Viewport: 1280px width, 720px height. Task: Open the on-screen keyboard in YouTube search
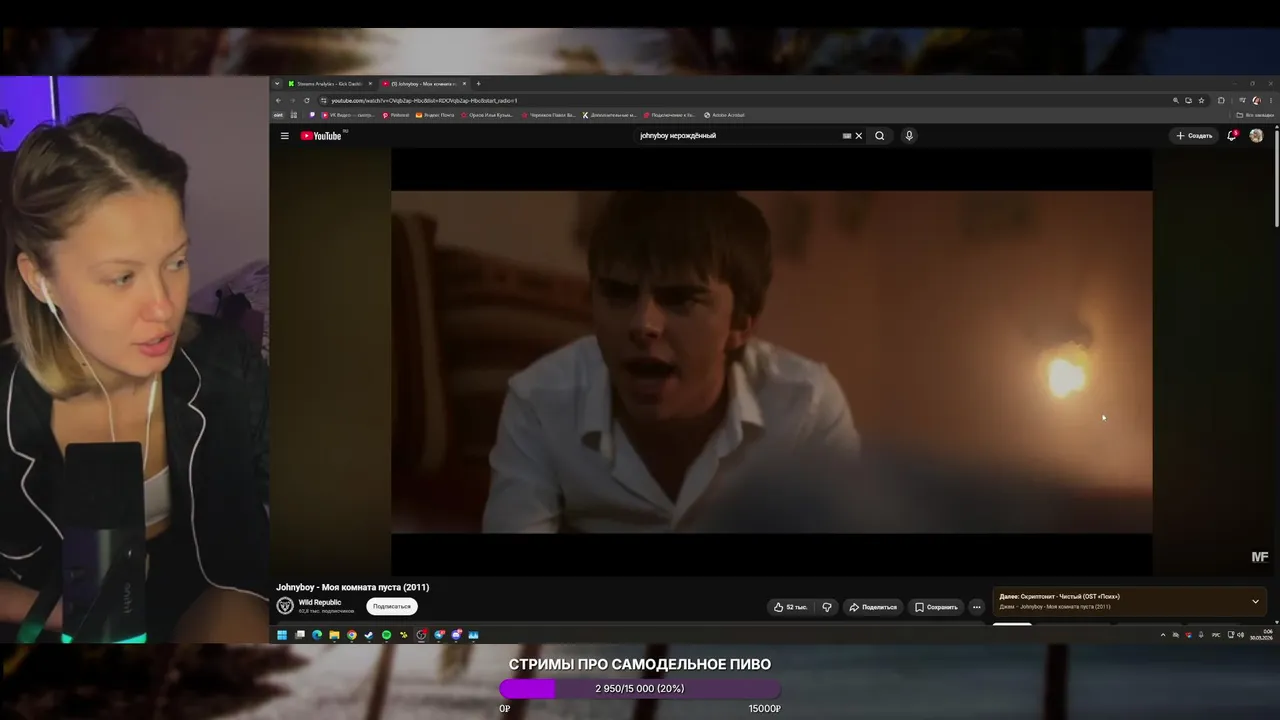click(x=846, y=136)
